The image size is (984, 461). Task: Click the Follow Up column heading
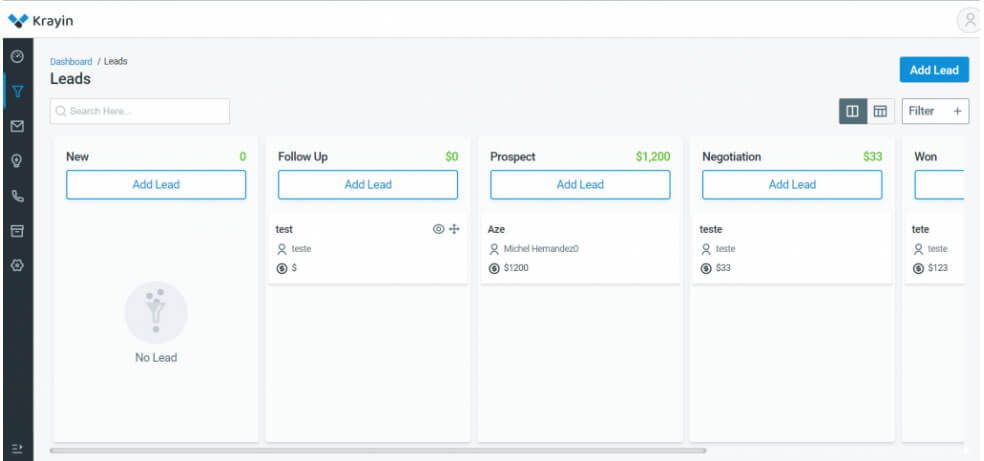302,157
